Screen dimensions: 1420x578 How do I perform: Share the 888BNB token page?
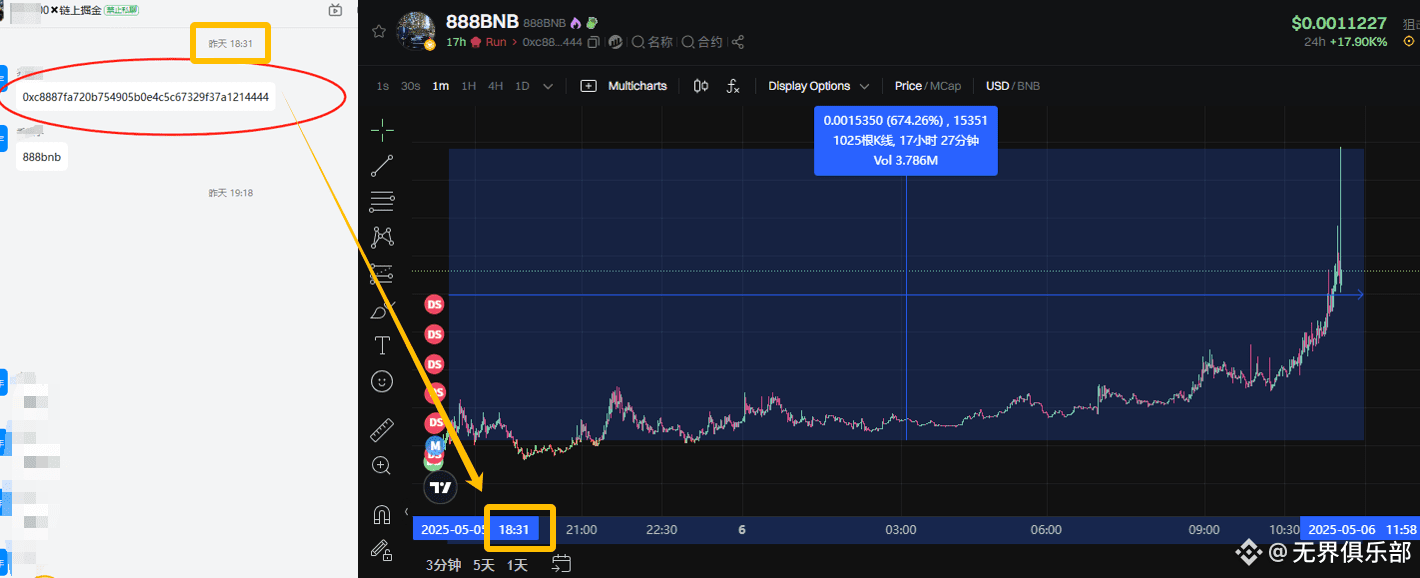pyautogui.click(x=738, y=42)
